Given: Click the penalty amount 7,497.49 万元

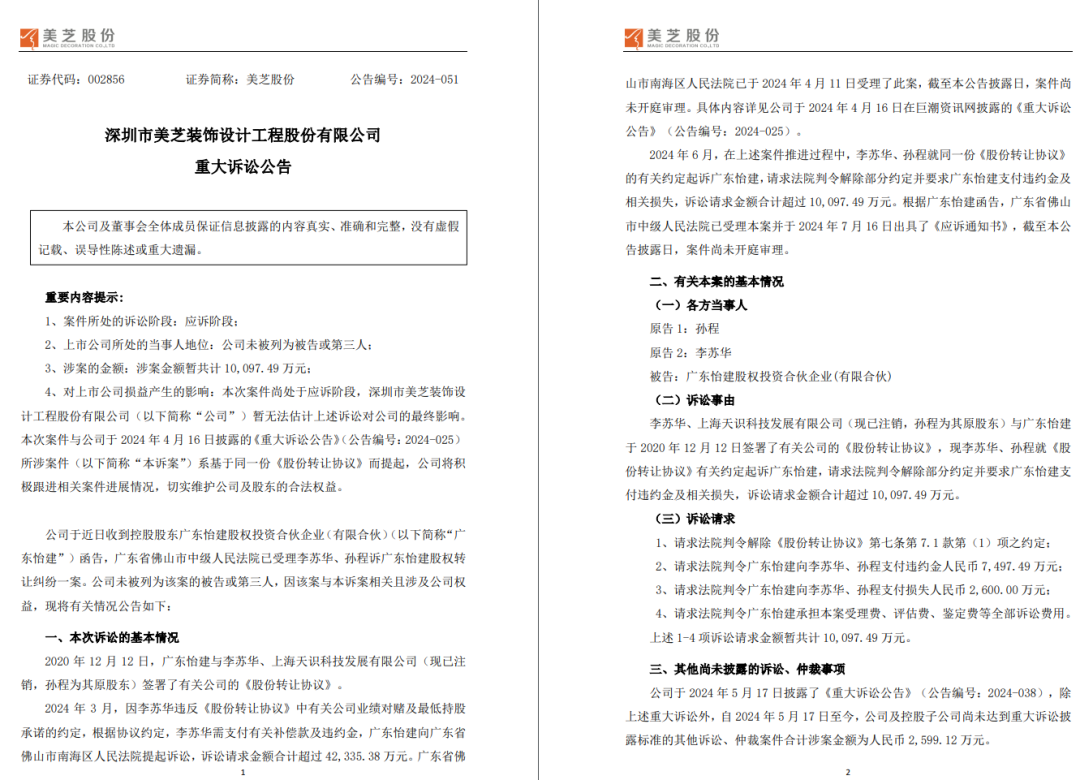Looking at the screenshot, I should pyautogui.click(x=1021, y=566).
